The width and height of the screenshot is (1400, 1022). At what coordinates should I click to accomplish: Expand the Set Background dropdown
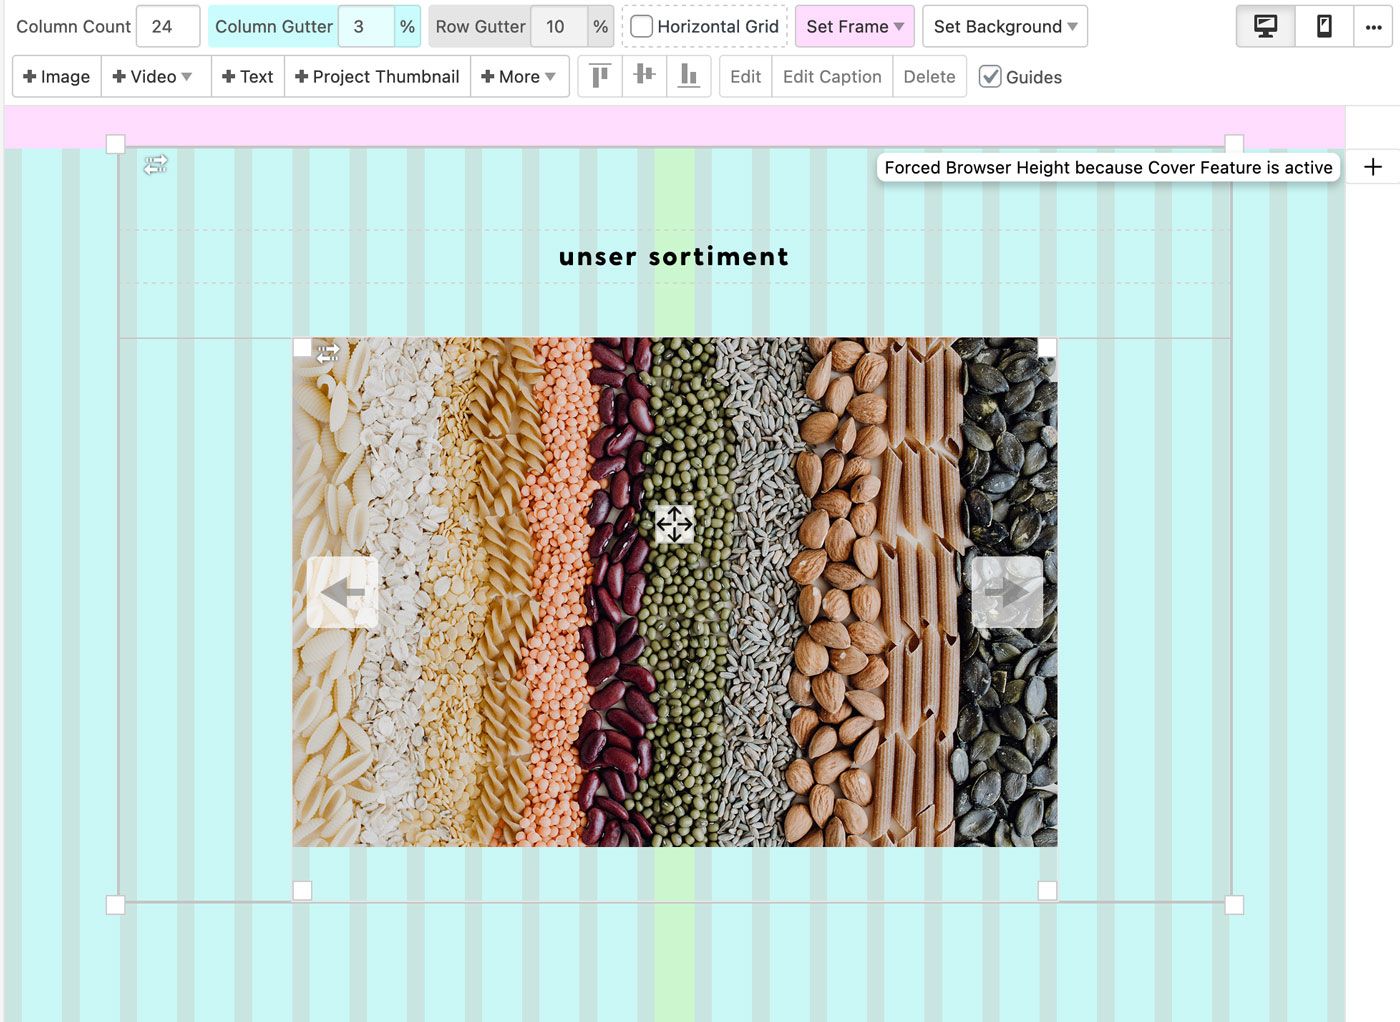[1004, 27]
